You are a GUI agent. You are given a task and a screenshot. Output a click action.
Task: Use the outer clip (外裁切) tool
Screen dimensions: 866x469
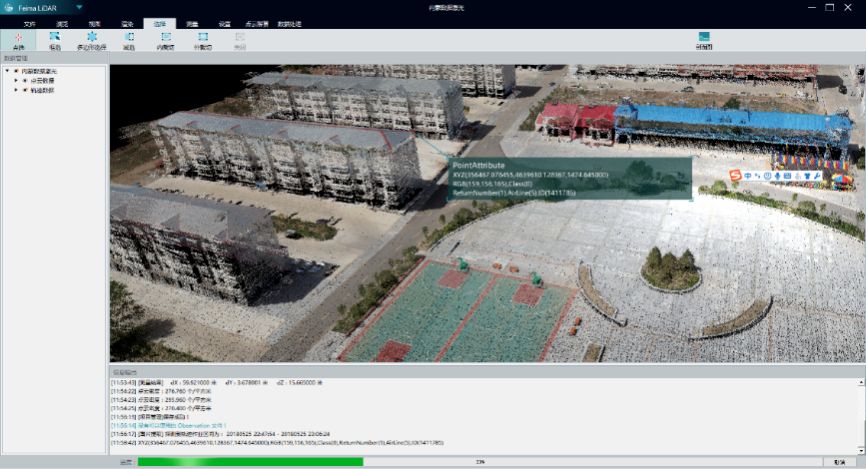pyautogui.click(x=203, y=40)
